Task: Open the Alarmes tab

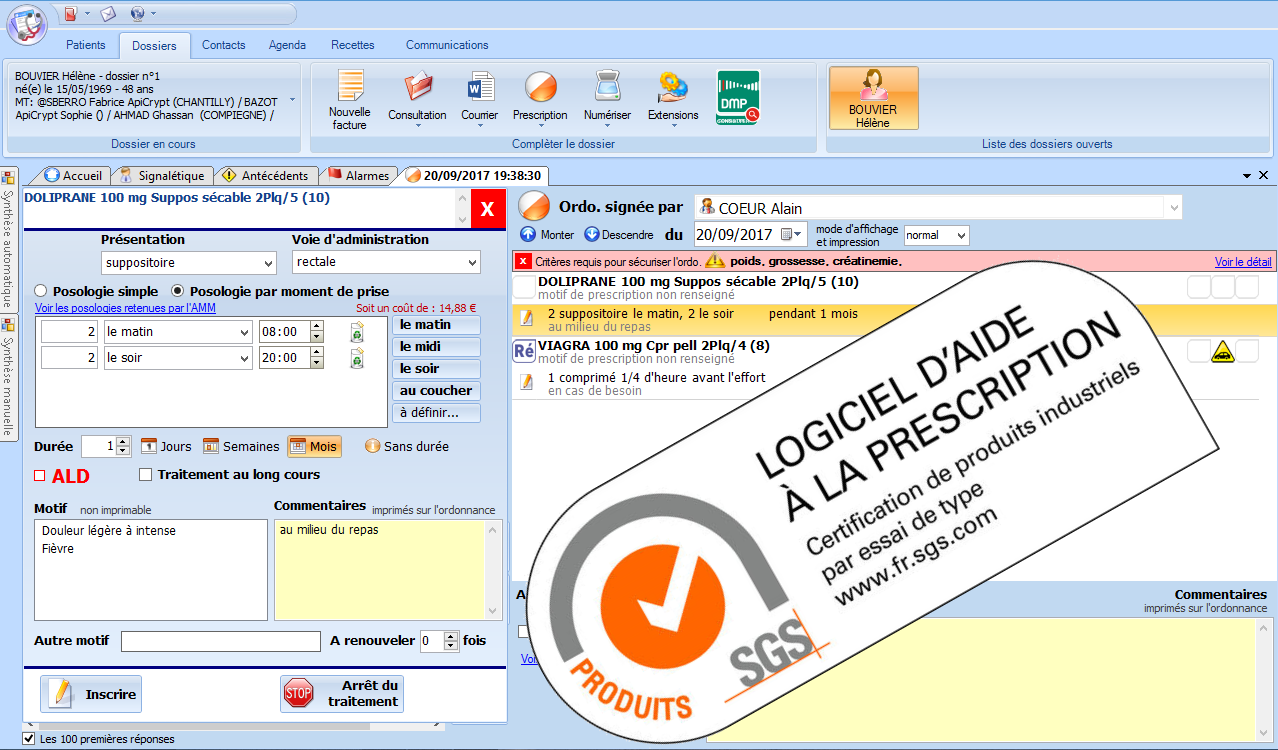Action: pyautogui.click(x=358, y=175)
